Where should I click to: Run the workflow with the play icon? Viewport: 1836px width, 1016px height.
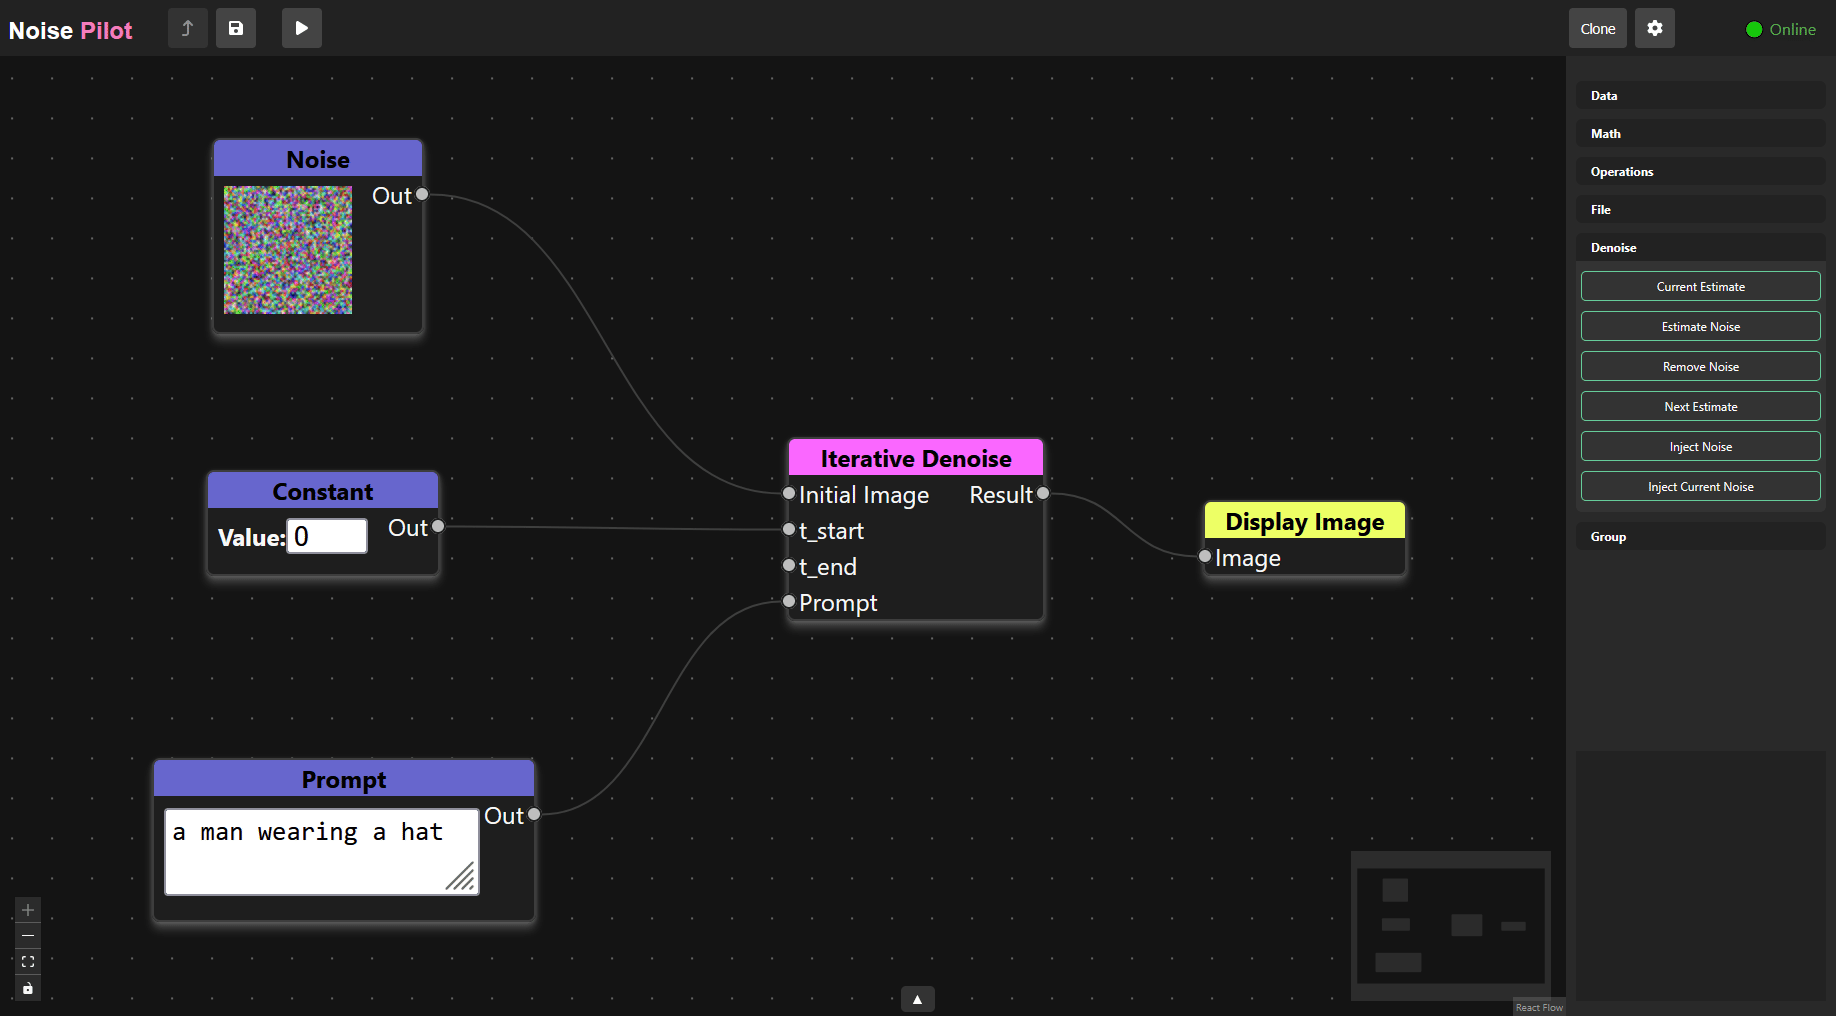point(302,28)
